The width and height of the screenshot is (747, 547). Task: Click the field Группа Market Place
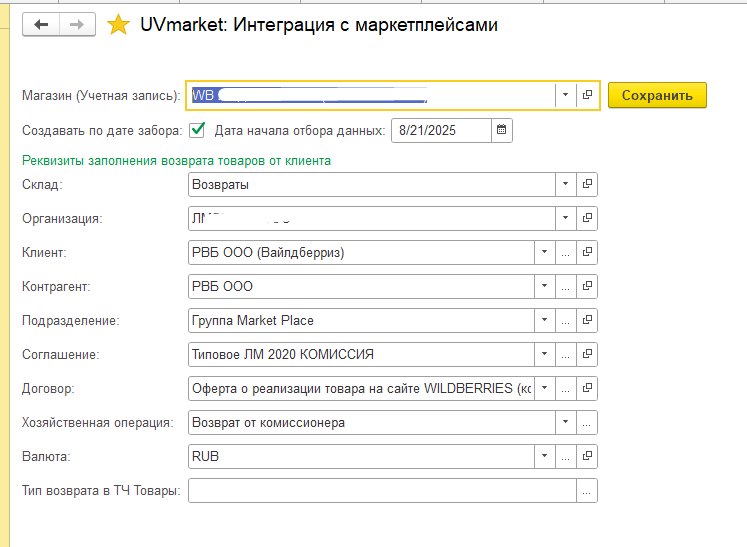pos(361,320)
